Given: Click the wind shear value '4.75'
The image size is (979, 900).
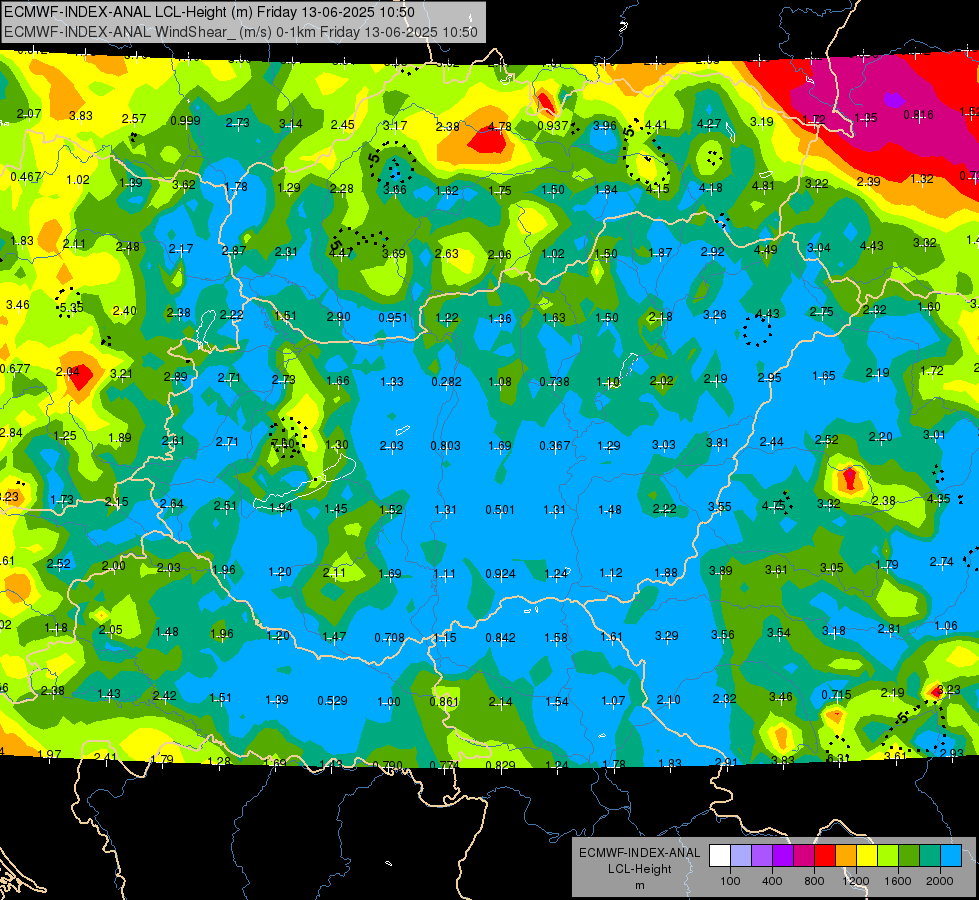Looking at the screenshot, I should coord(774,506).
